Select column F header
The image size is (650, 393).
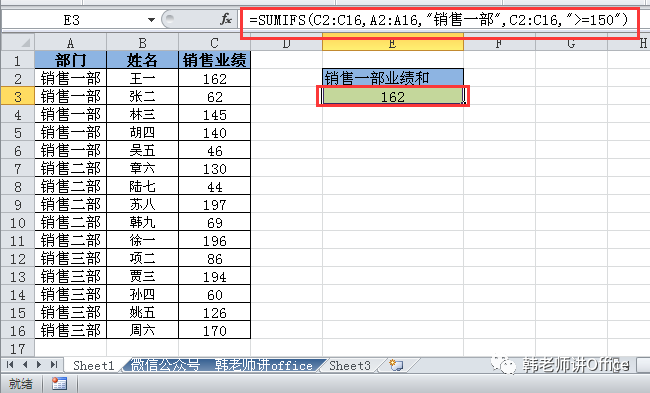pyautogui.click(x=499, y=43)
